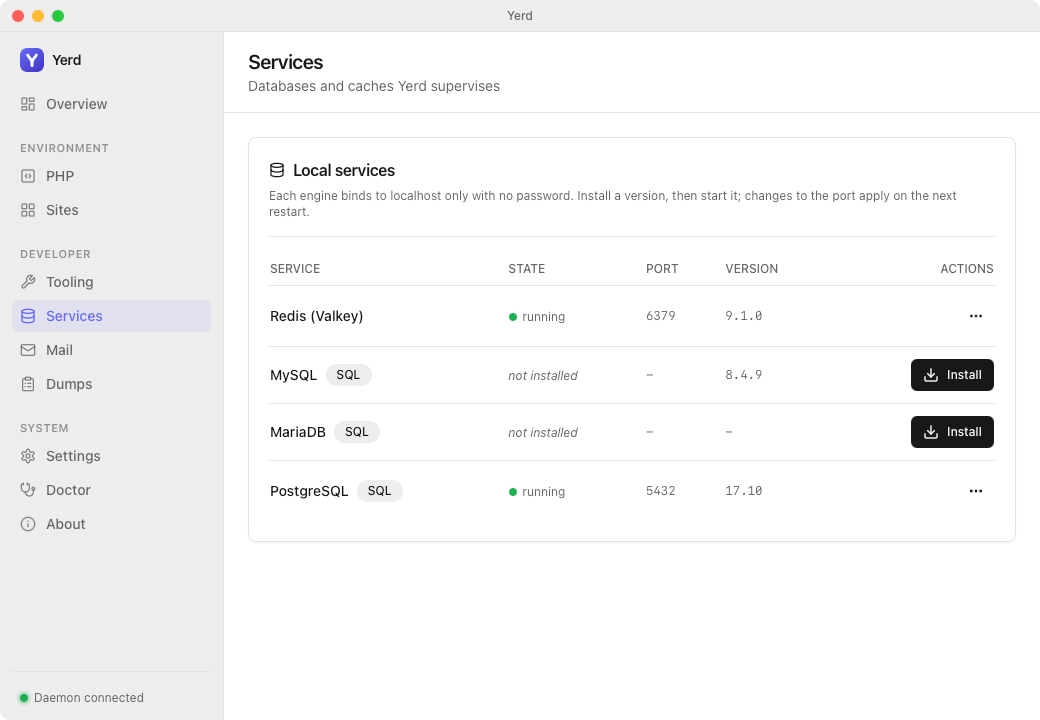Click the green running dot for PostgreSQL

pyautogui.click(x=513, y=492)
